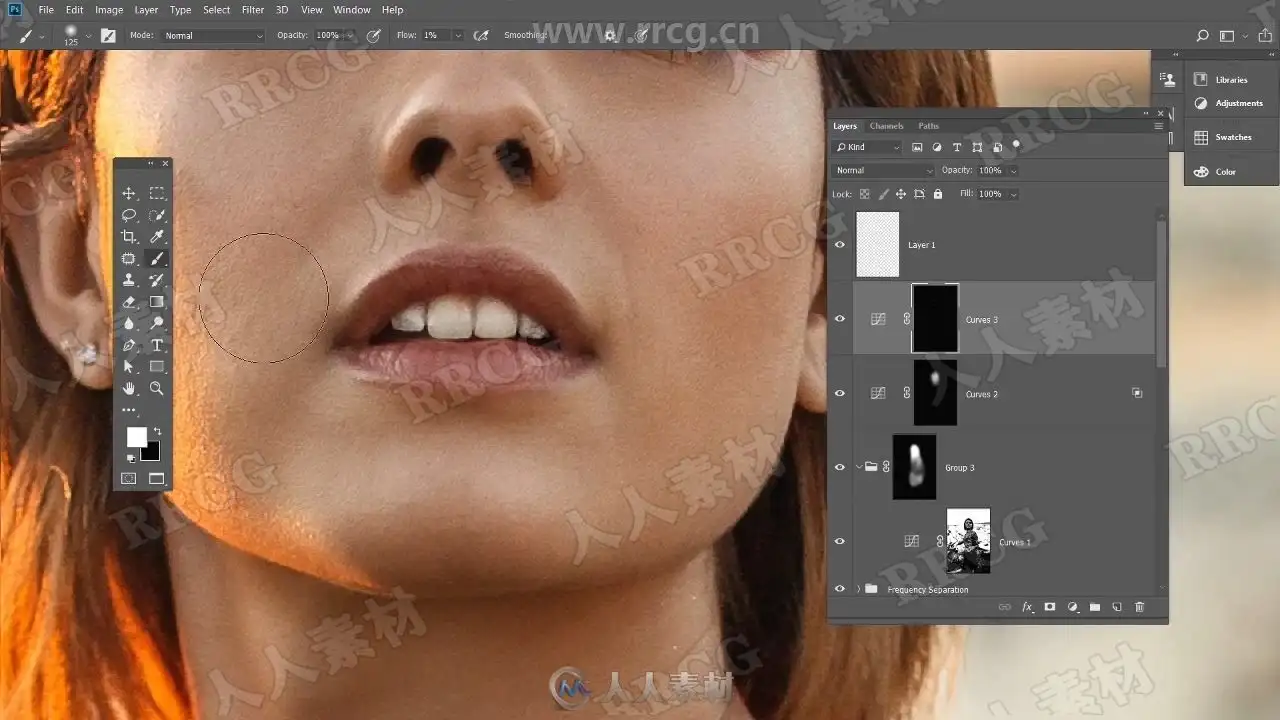Click the white foreground color swatch
Image resolution: width=1280 pixels, height=720 pixels.
[x=135, y=436]
